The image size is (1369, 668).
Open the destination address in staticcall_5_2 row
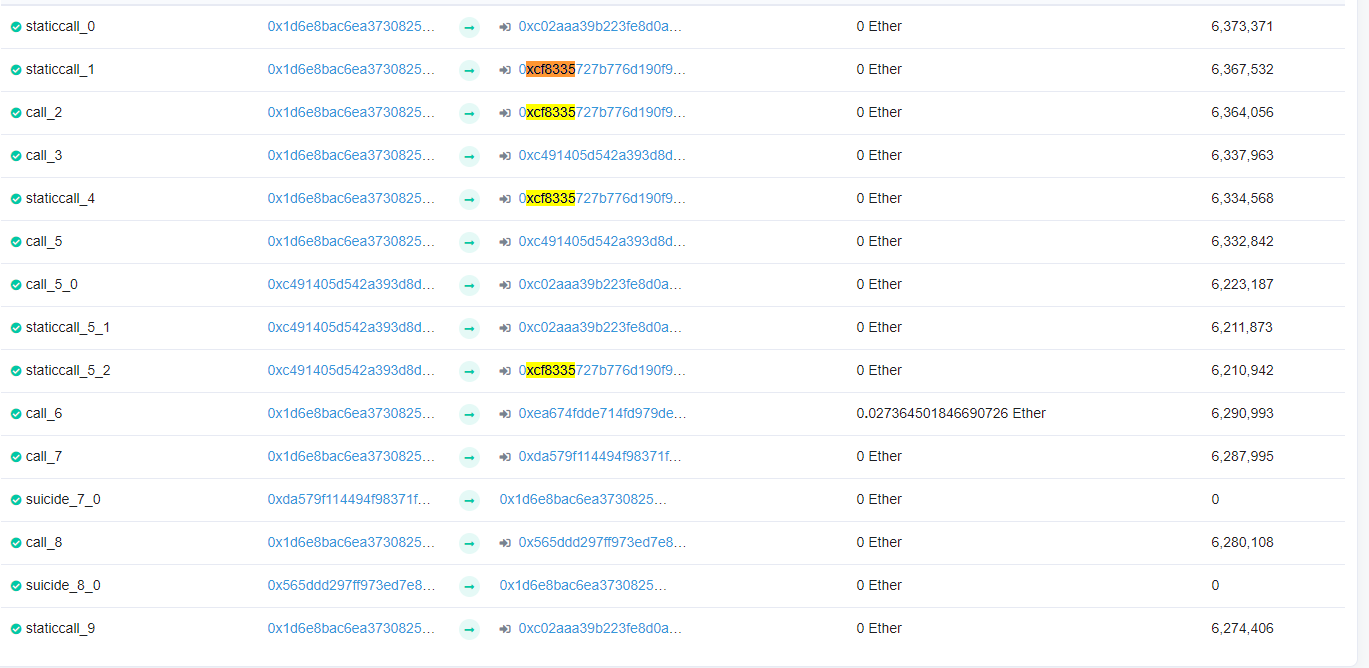(x=602, y=371)
